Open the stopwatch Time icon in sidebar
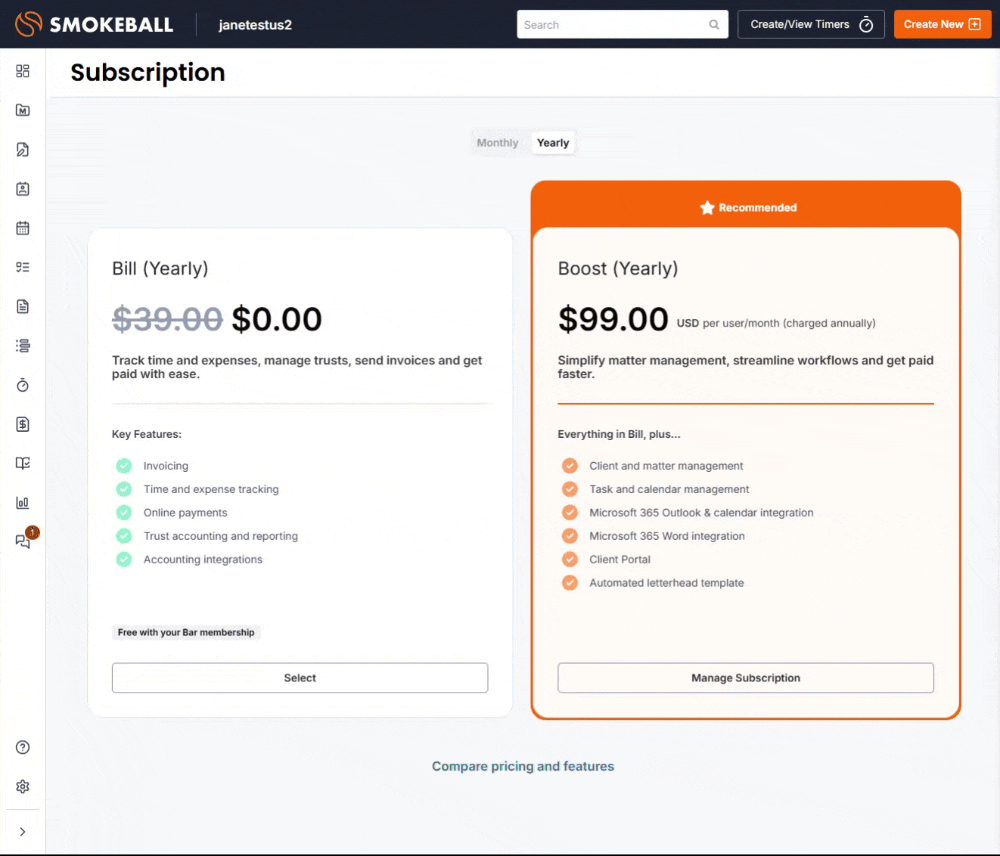The height and width of the screenshot is (856, 1000). click(x=23, y=385)
